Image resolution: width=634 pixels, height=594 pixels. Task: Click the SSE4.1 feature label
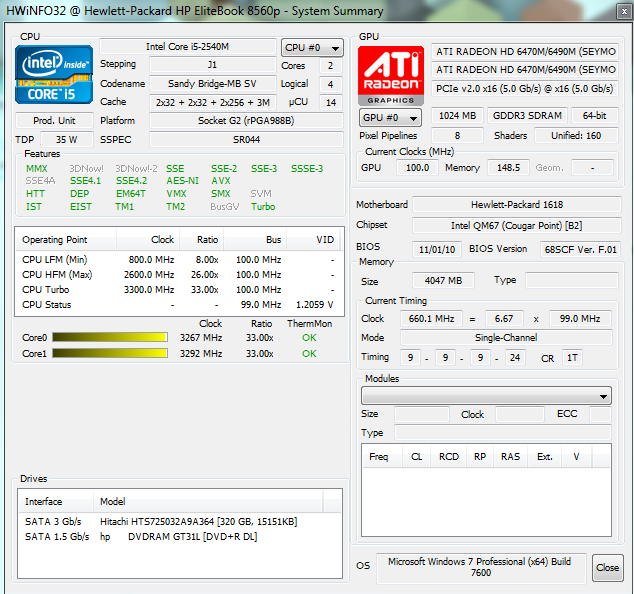(85, 181)
